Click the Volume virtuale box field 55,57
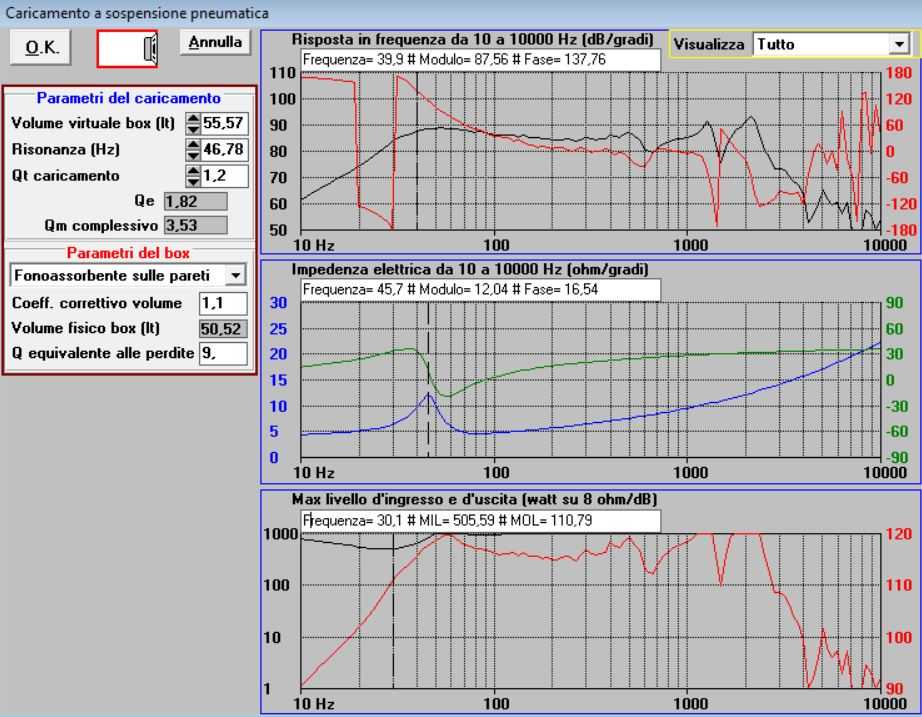This screenshot has width=922, height=717. pos(225,124)
